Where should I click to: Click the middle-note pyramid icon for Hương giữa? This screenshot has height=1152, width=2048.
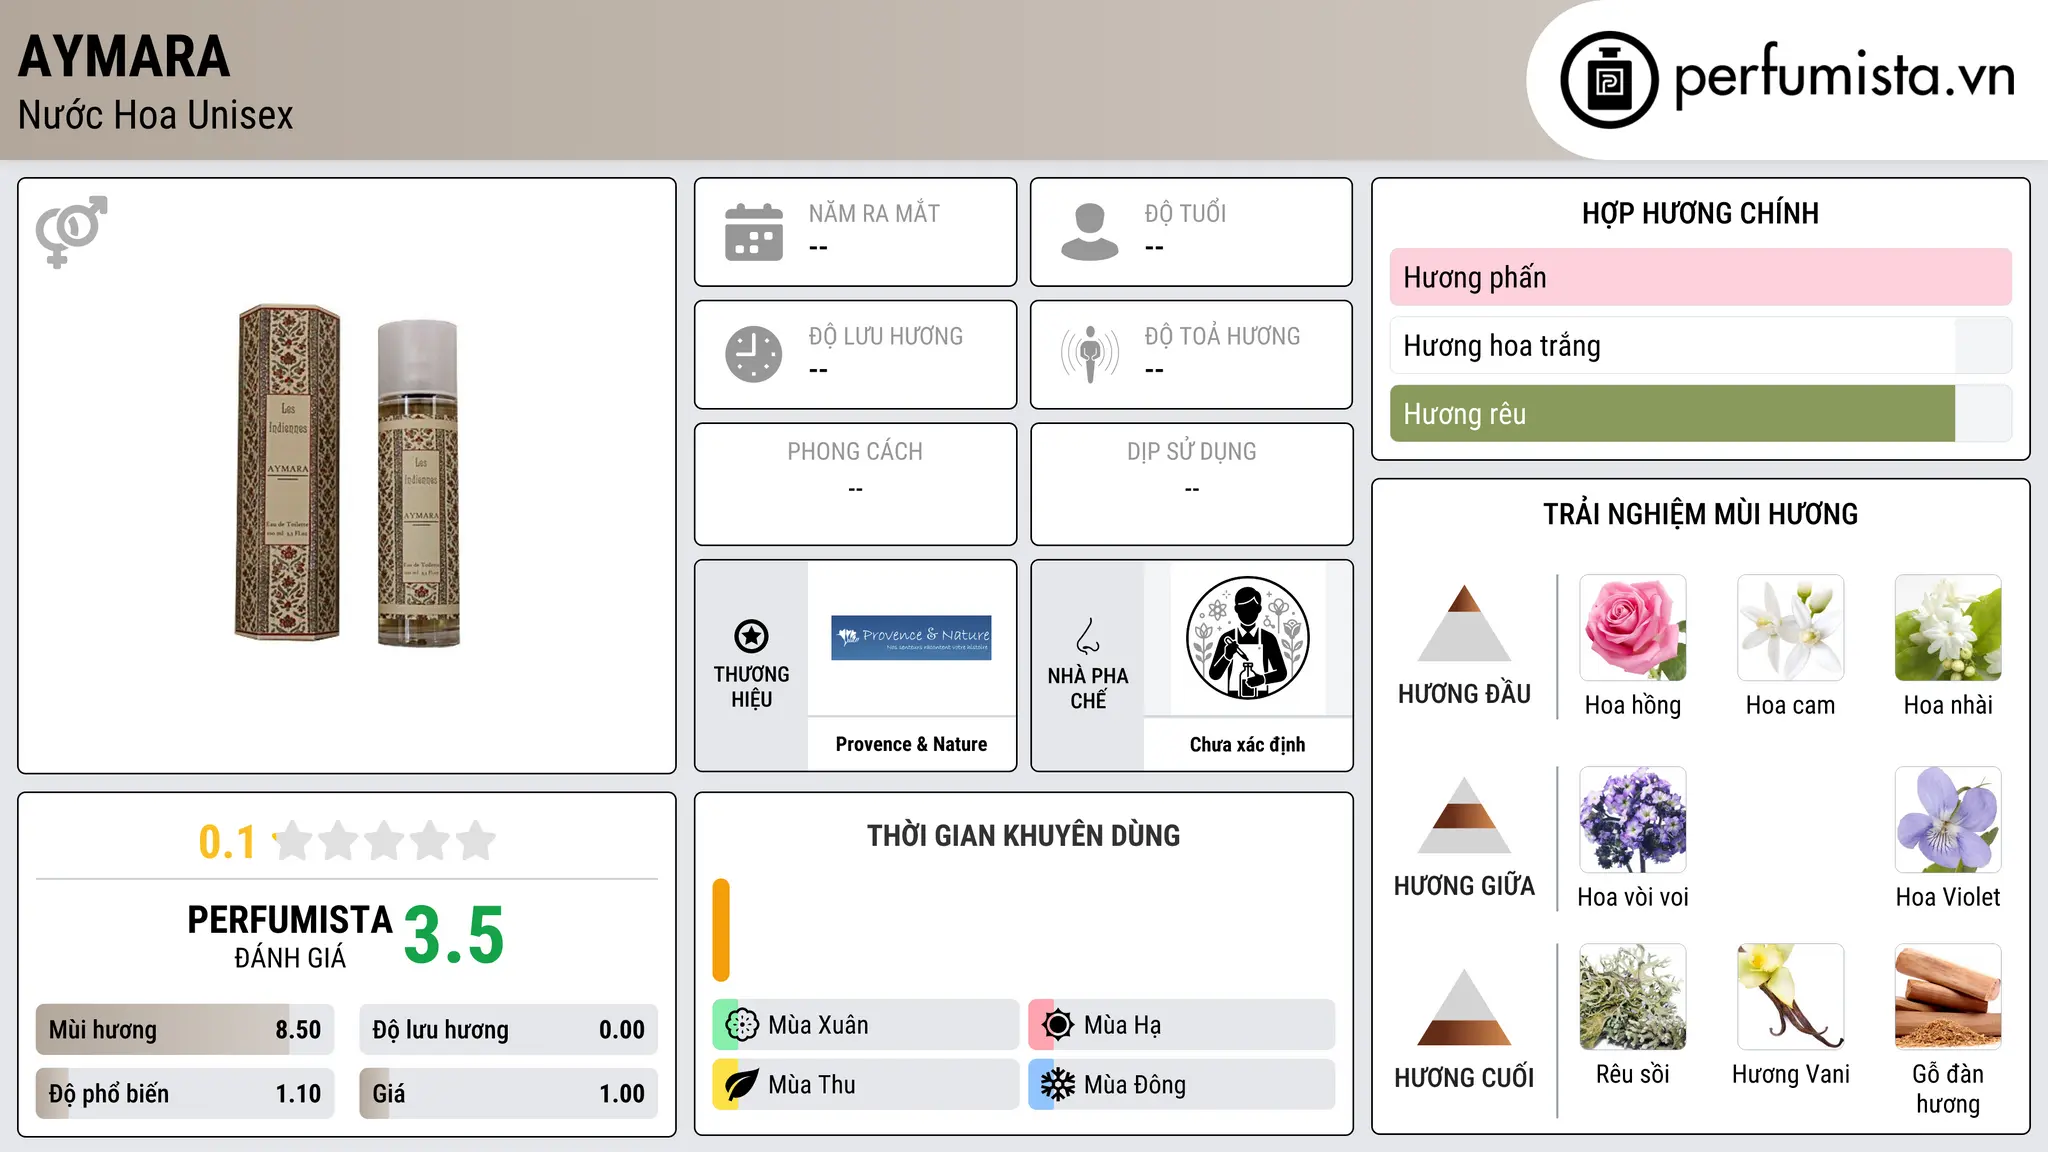click(1464, 815)
